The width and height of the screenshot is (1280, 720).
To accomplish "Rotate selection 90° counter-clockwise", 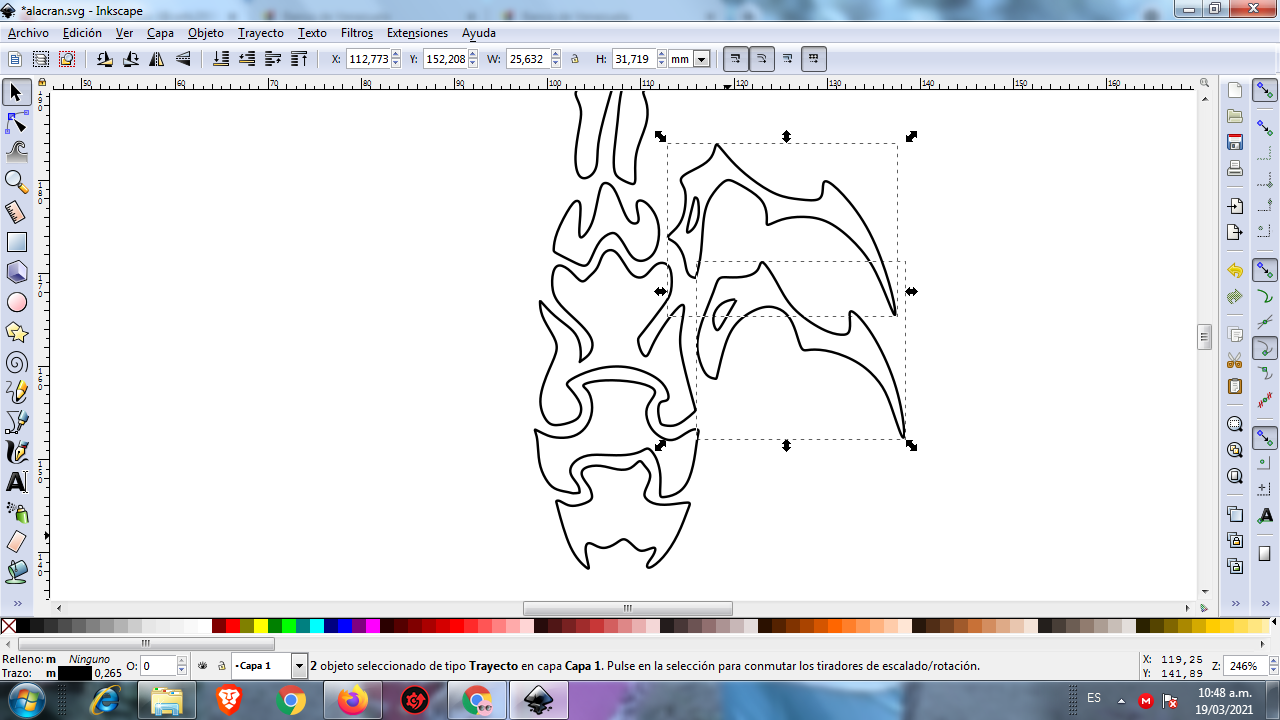I will (105, 59).
